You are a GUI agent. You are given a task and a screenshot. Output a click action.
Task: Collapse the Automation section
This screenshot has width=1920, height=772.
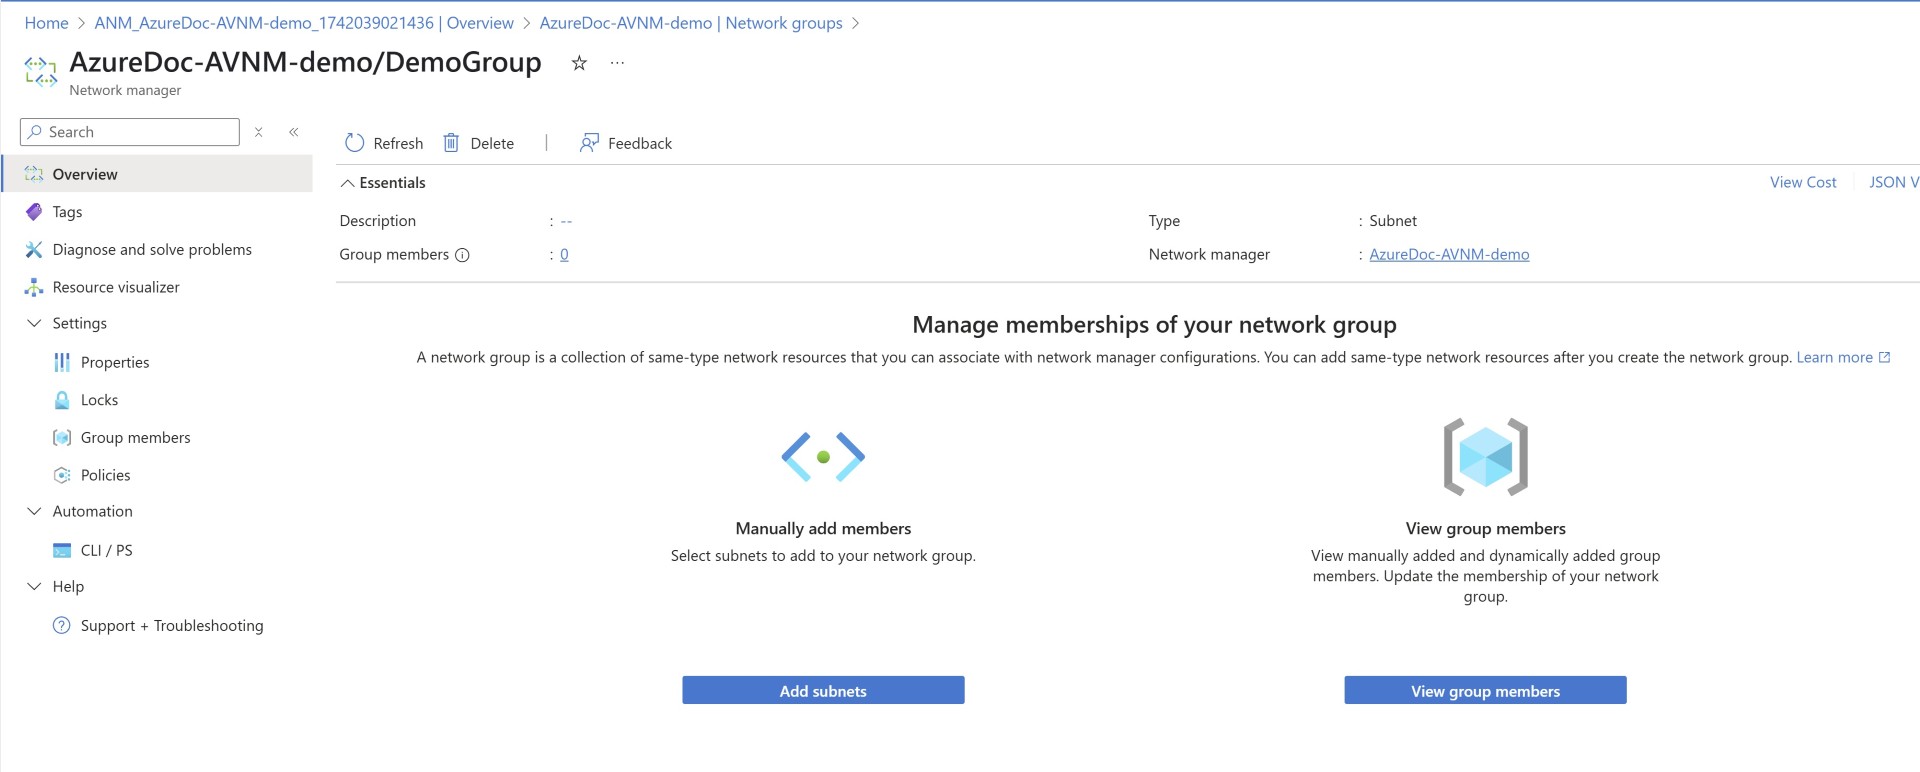pyautogui.click(x=34, y=511)
